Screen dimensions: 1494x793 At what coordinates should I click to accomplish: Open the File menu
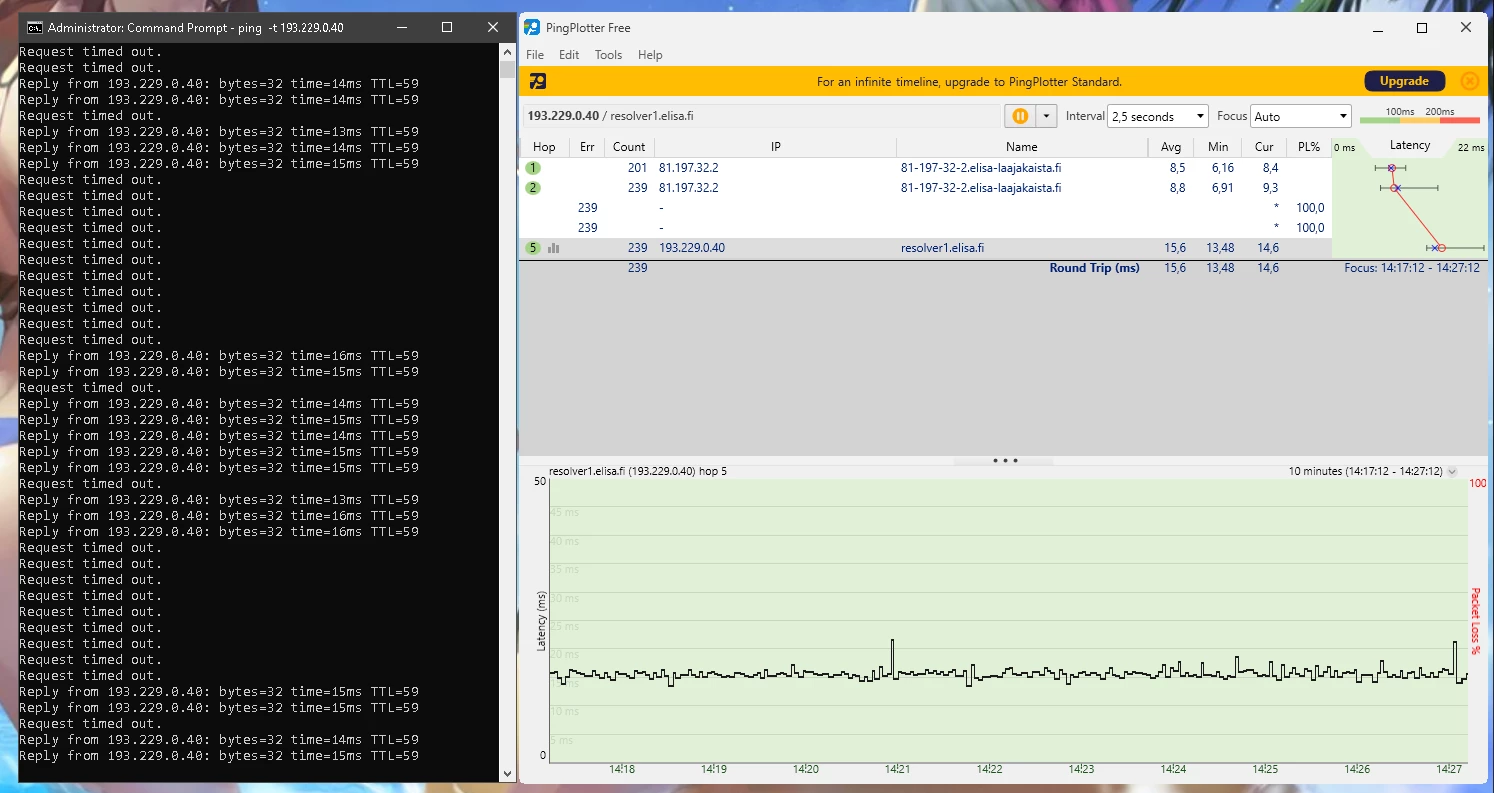point(535,55)
